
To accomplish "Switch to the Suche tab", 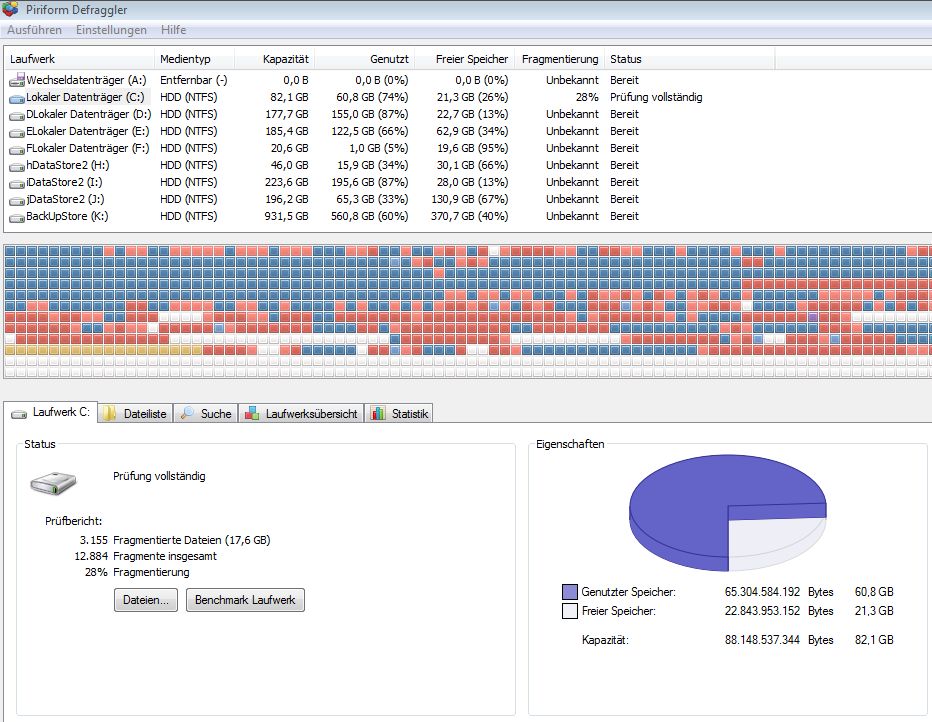I will click(206, 414).
